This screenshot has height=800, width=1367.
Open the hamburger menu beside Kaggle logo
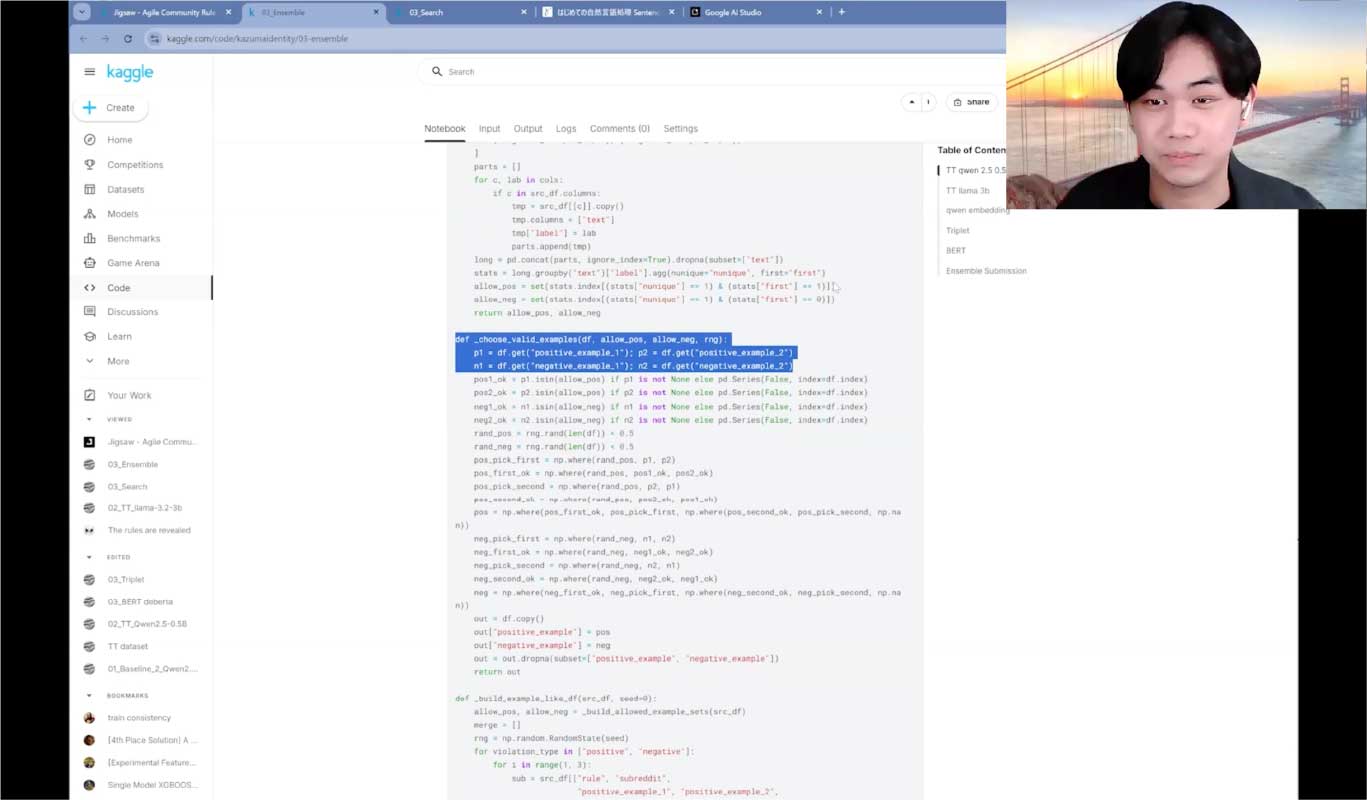(x=89, y=72)
